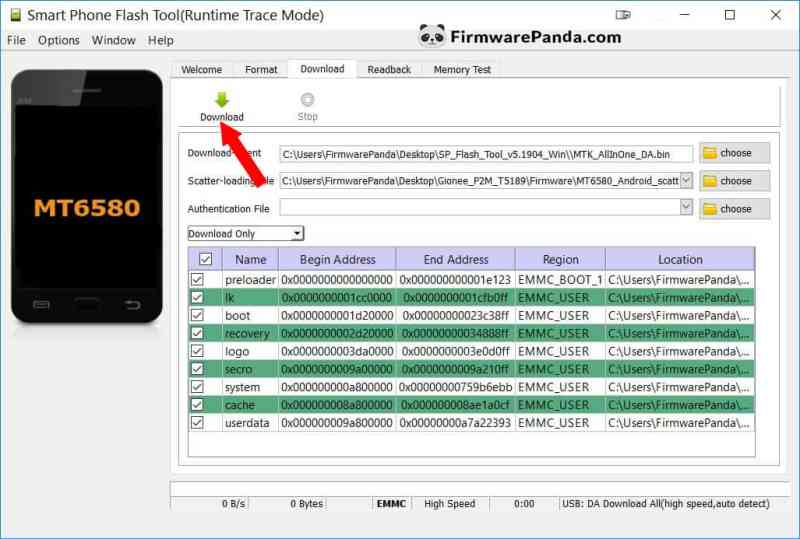This screenshot has height=539, width=800.
Task: Expand the Authentication File dropdown arrow
Action: tap(686, 207)
